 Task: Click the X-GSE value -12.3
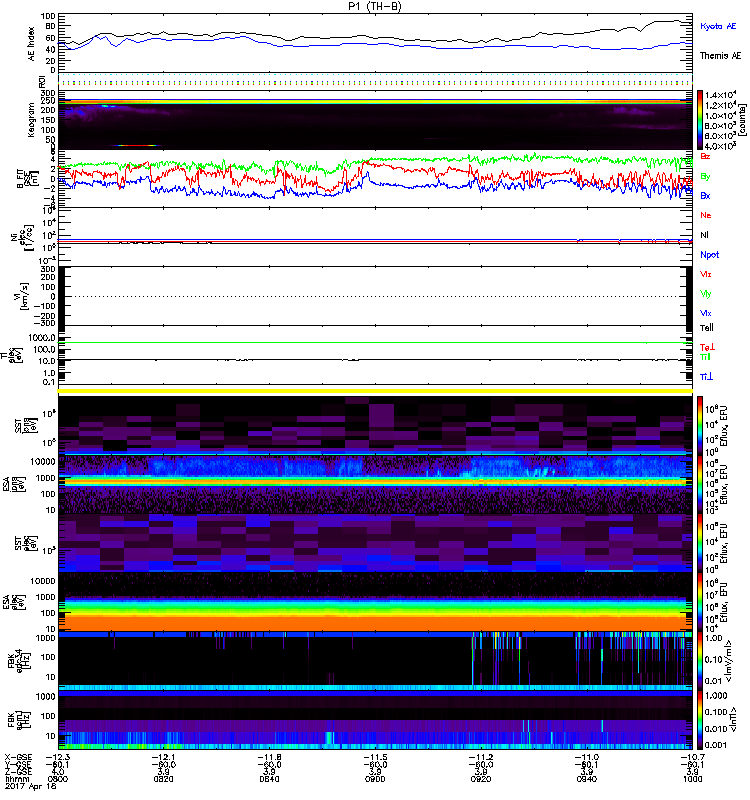pyautogui.click(x=58, y=757)
